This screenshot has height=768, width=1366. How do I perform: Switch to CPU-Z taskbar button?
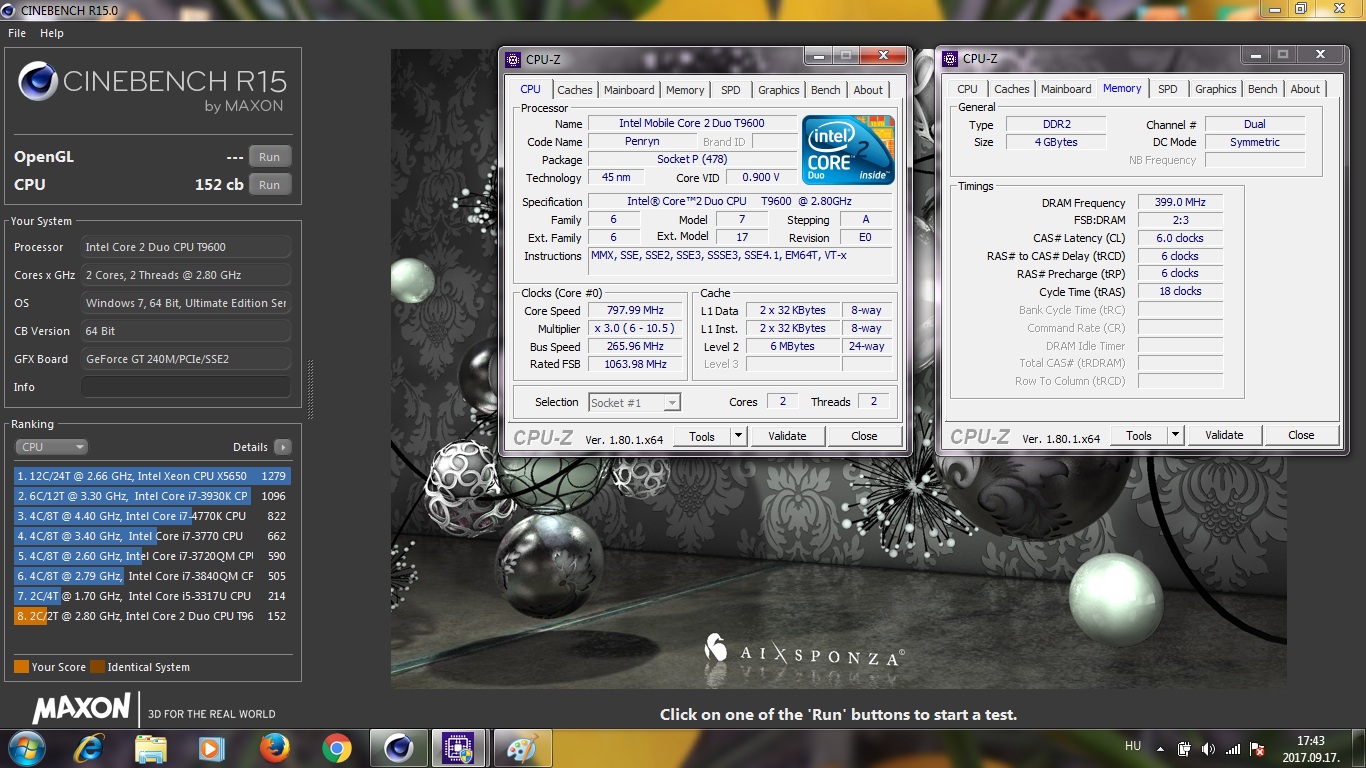(459, 748)
